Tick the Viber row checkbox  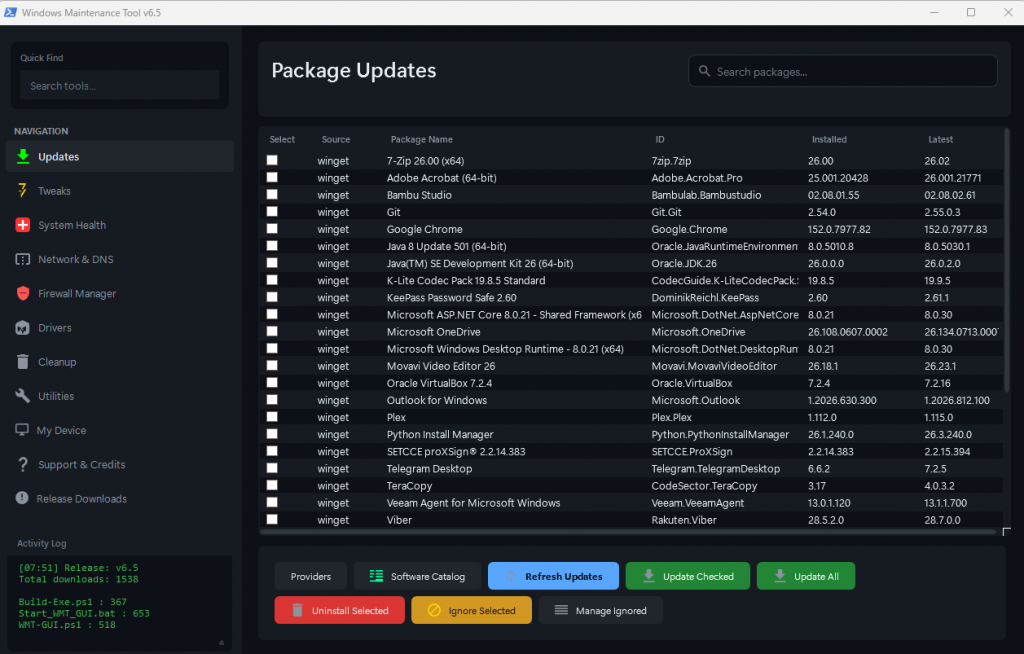click(x=272, y=519)
